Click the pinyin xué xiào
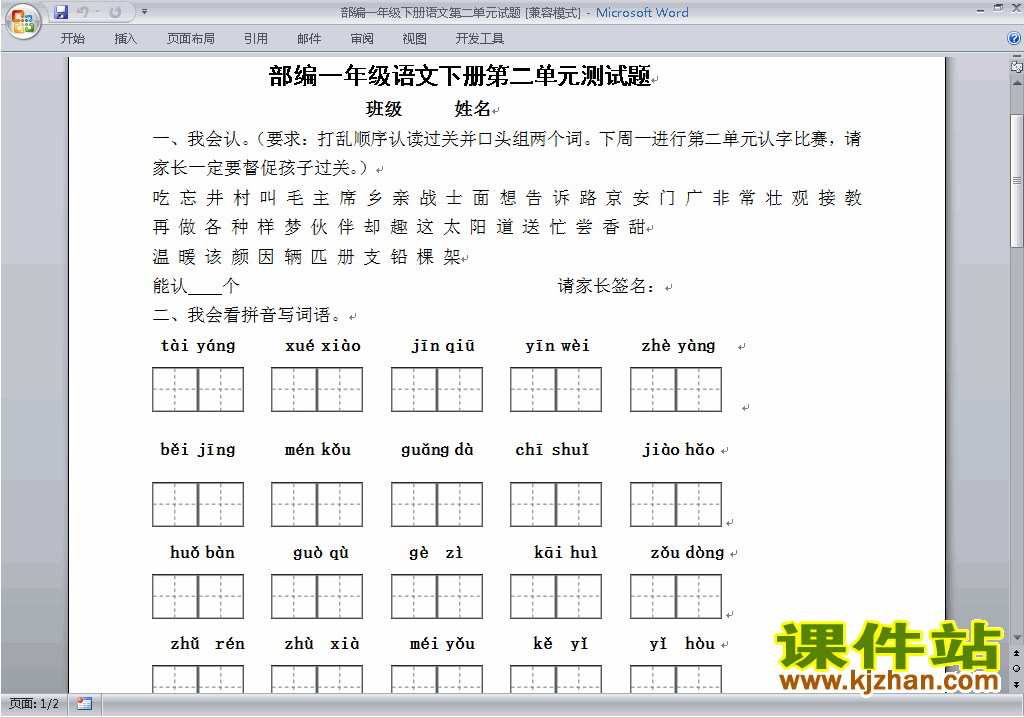Viewport: 1024px width, 718px height. (323, 346)
